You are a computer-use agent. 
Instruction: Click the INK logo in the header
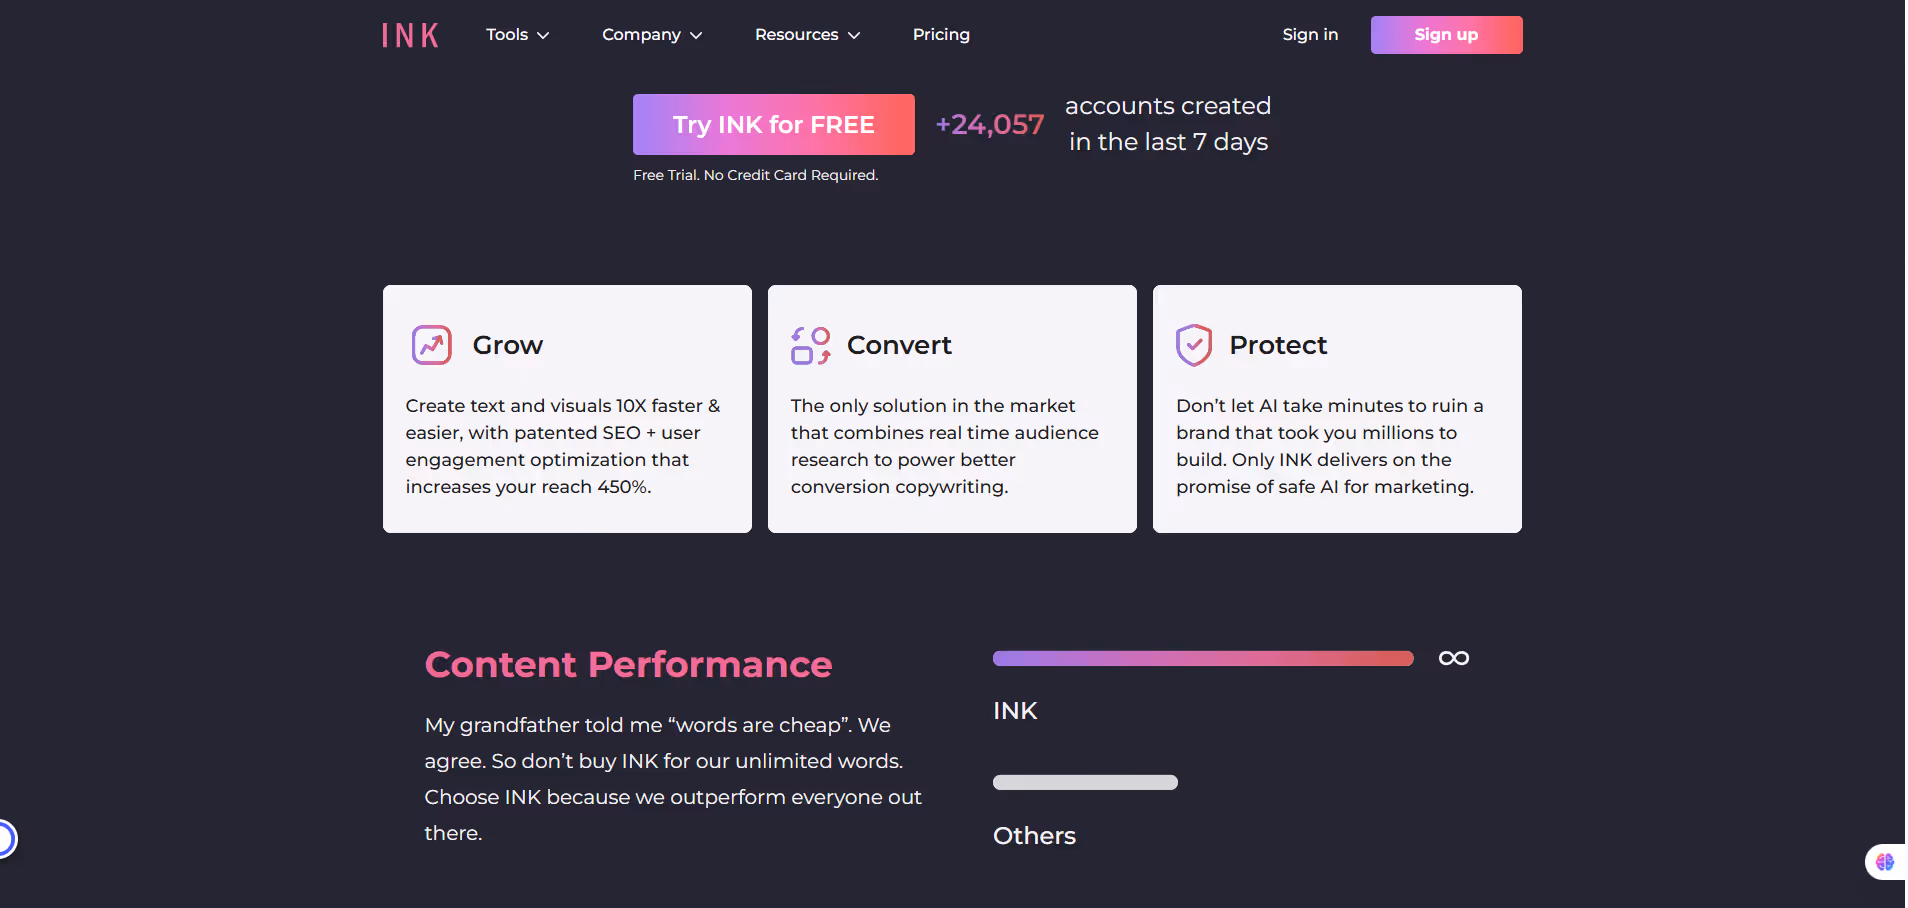[x=410, y=35]
